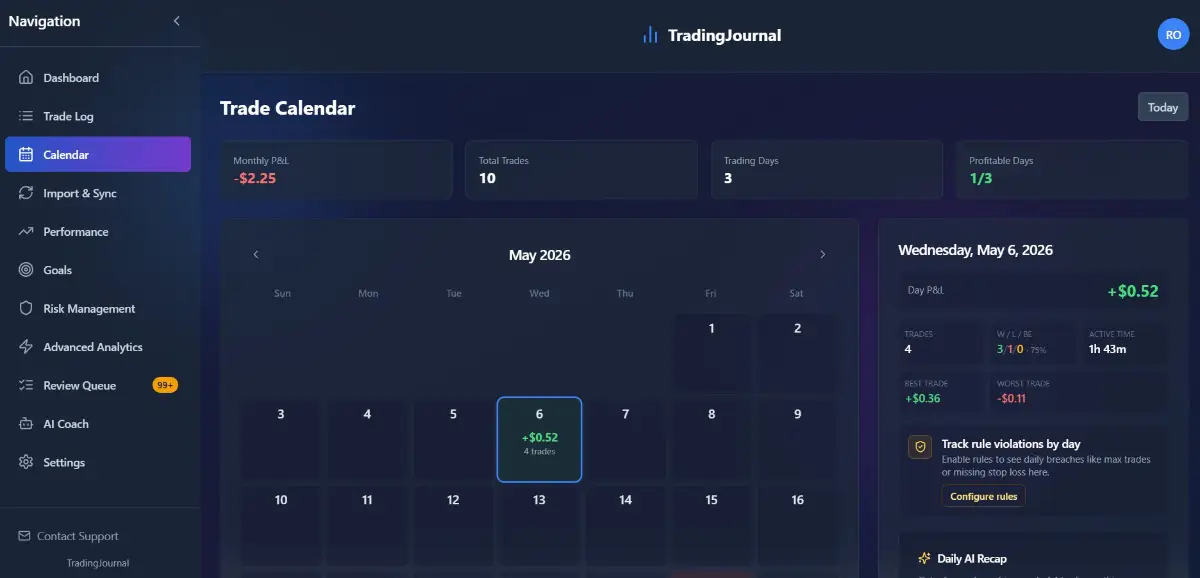Select the May 13 calendar day
Viewport: 1200px width, 578px height.
539,526
